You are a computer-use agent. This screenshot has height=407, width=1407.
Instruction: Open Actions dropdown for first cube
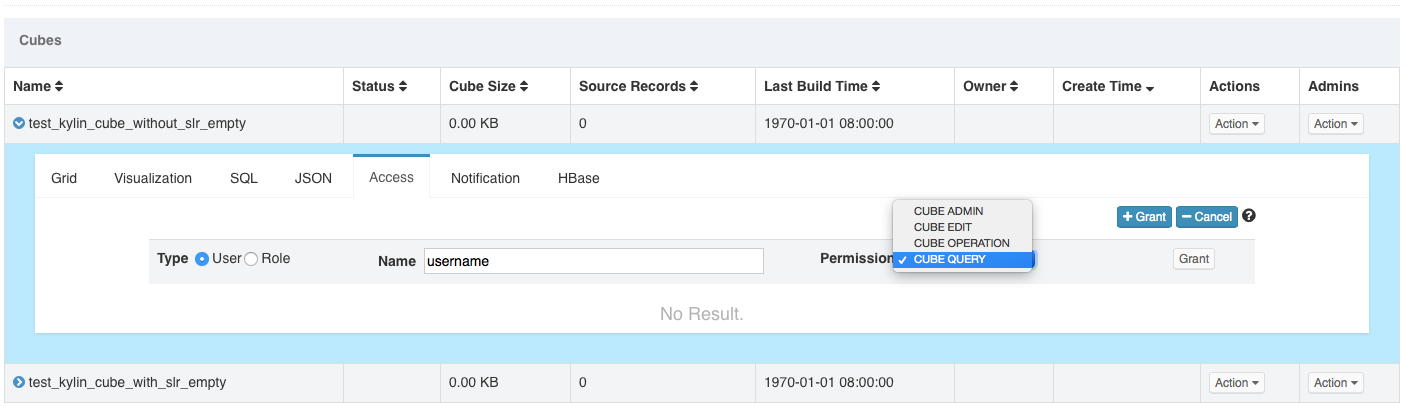tap(1237, 124)
